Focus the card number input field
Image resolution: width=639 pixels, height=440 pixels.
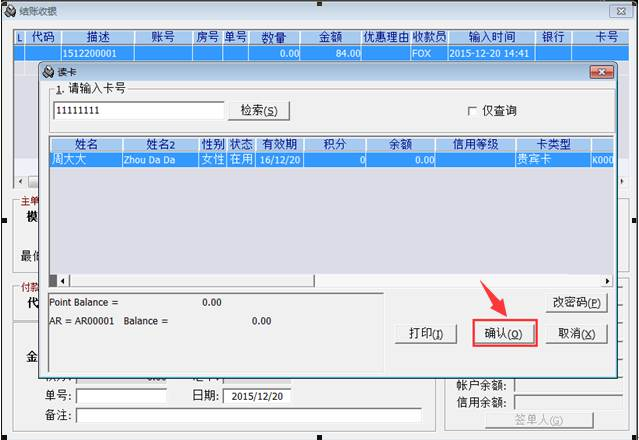coord(137,110)
